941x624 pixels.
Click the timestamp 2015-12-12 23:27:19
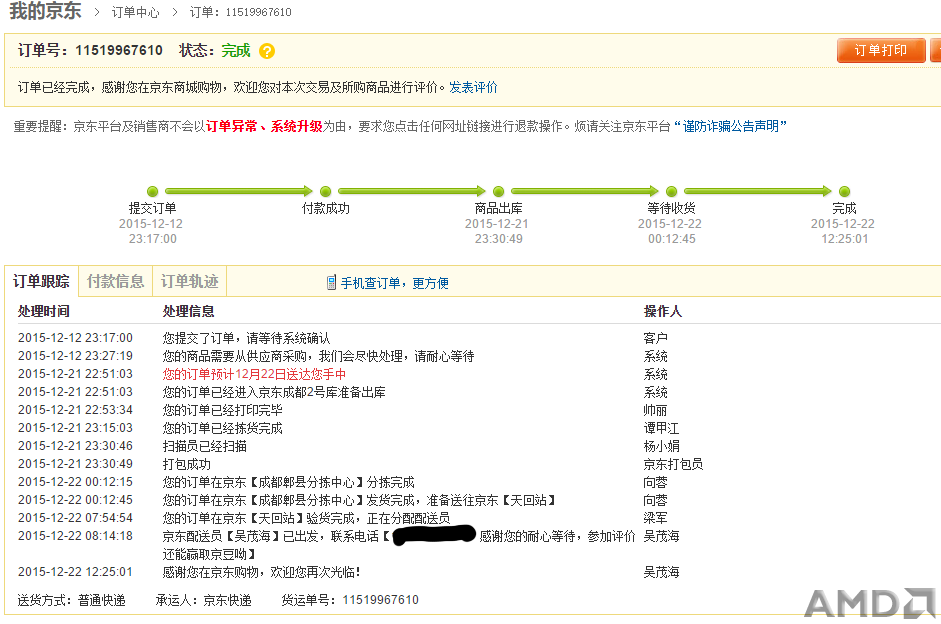tap(75, 356)
